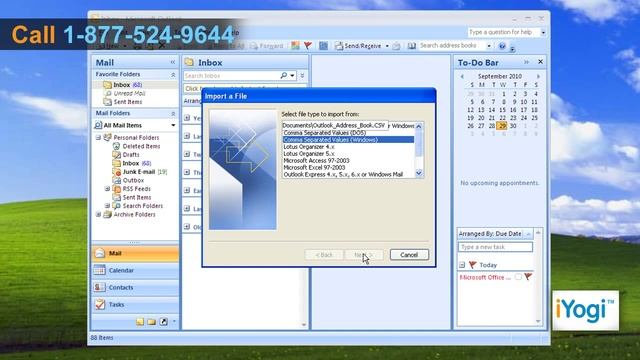Minimize the To-Do Bar with chevron
Screen dimensions: 640x360
pyautogui.click(x=527, y=62)
